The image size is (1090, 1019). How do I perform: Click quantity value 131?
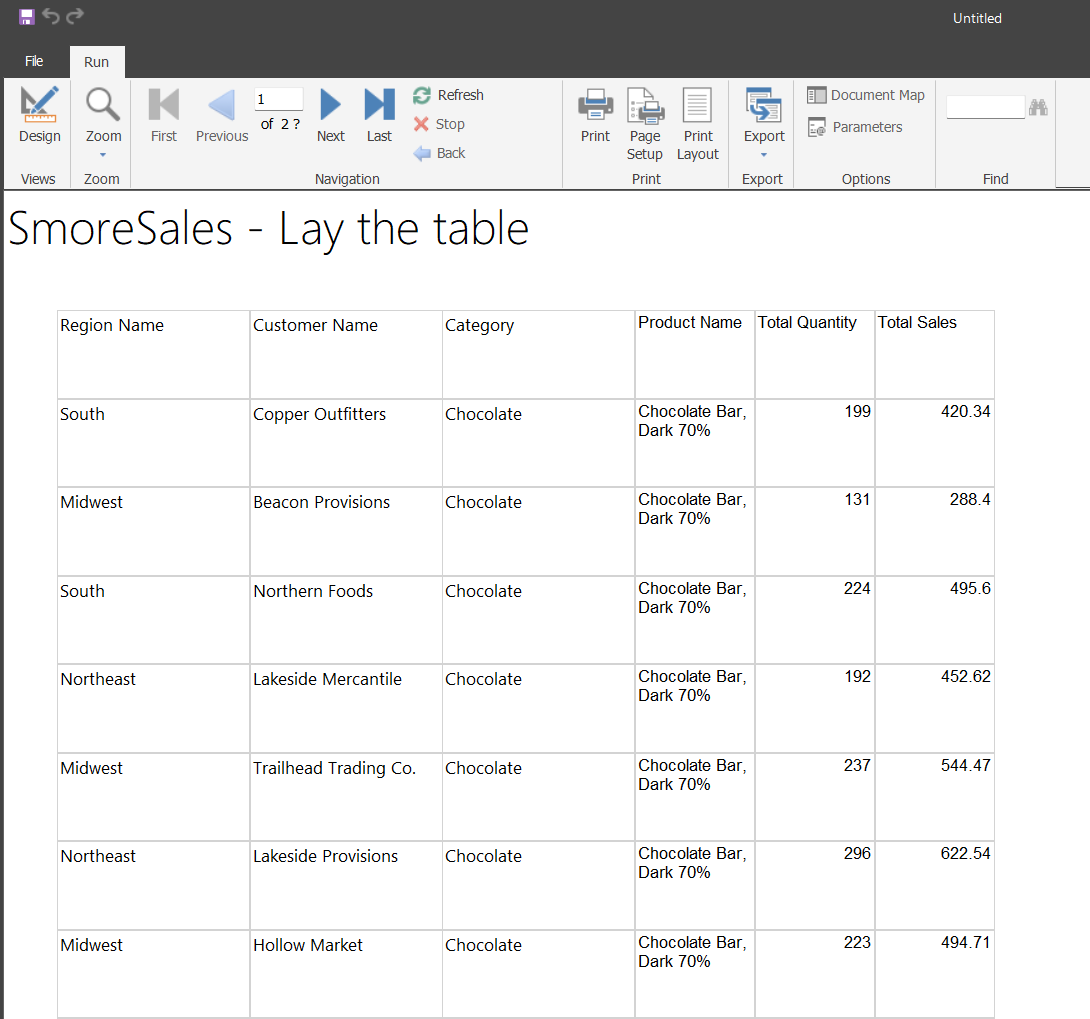click(857, 499)
